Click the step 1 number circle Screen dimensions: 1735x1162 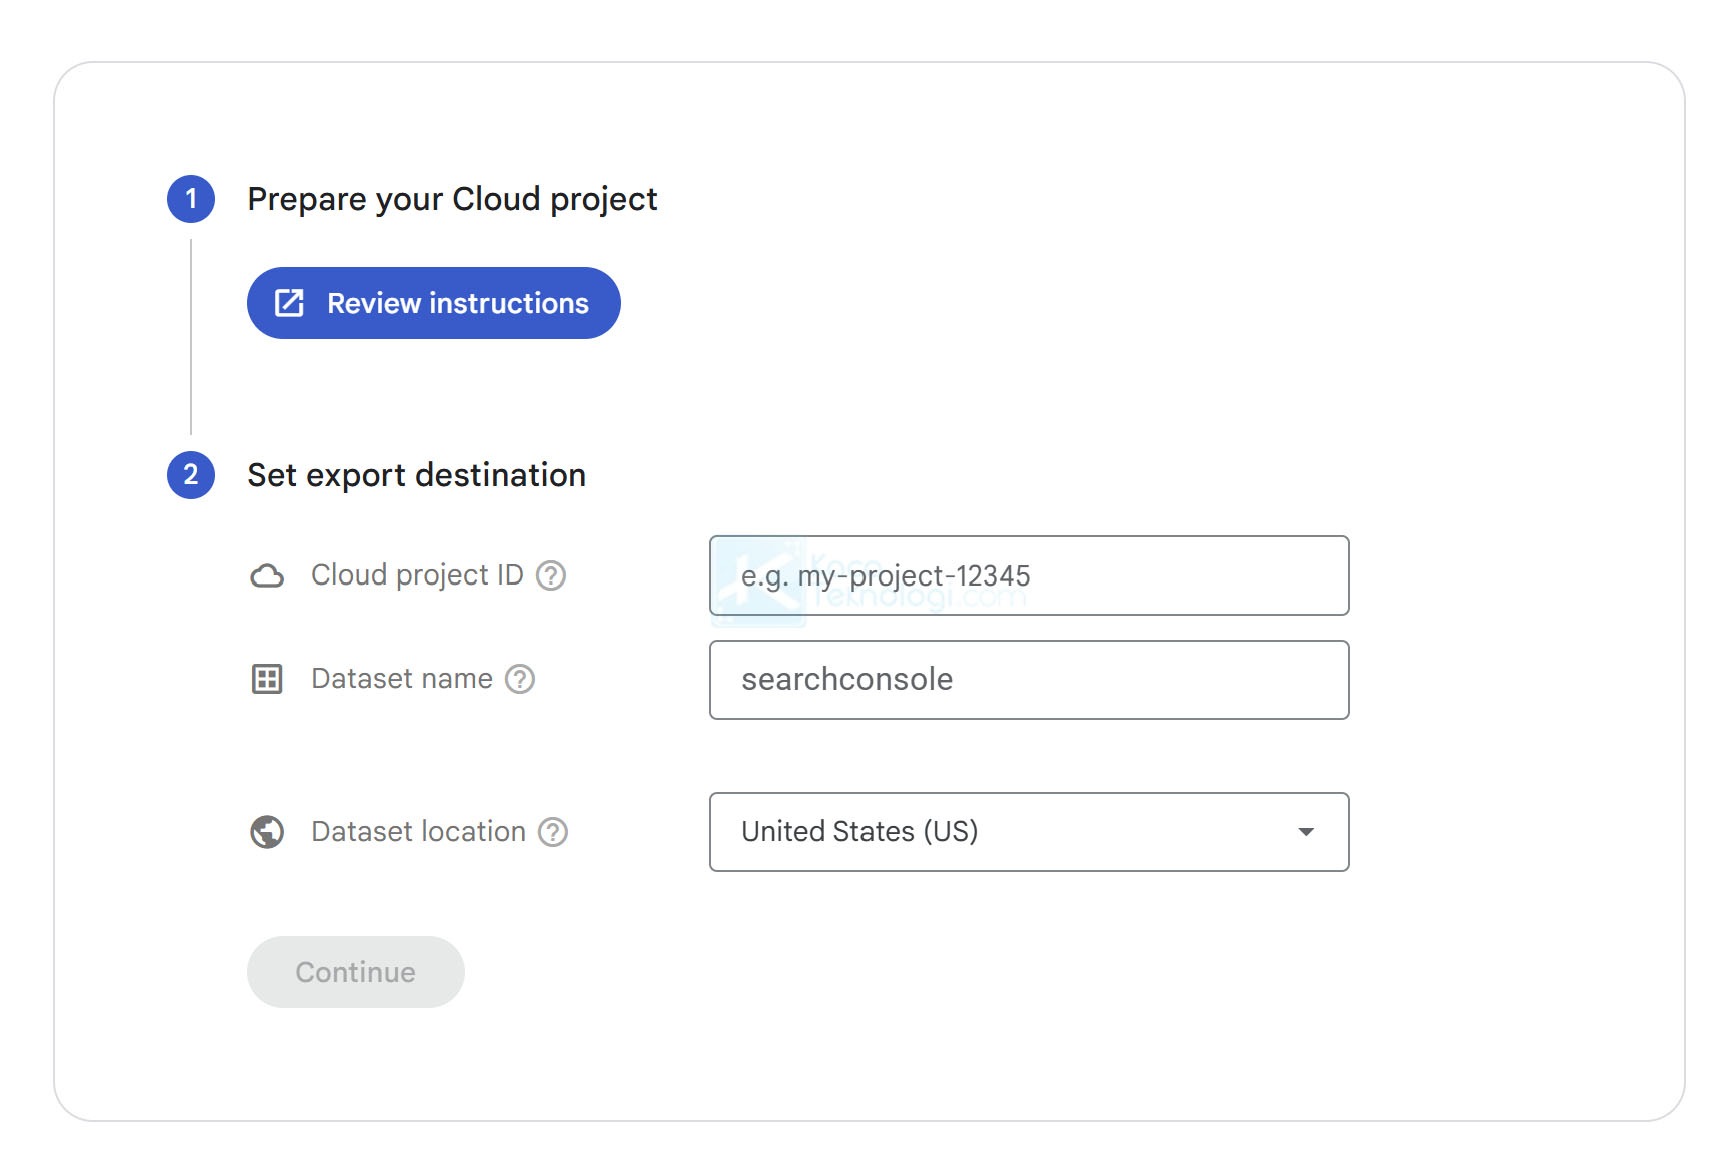[x=191, y=199]
